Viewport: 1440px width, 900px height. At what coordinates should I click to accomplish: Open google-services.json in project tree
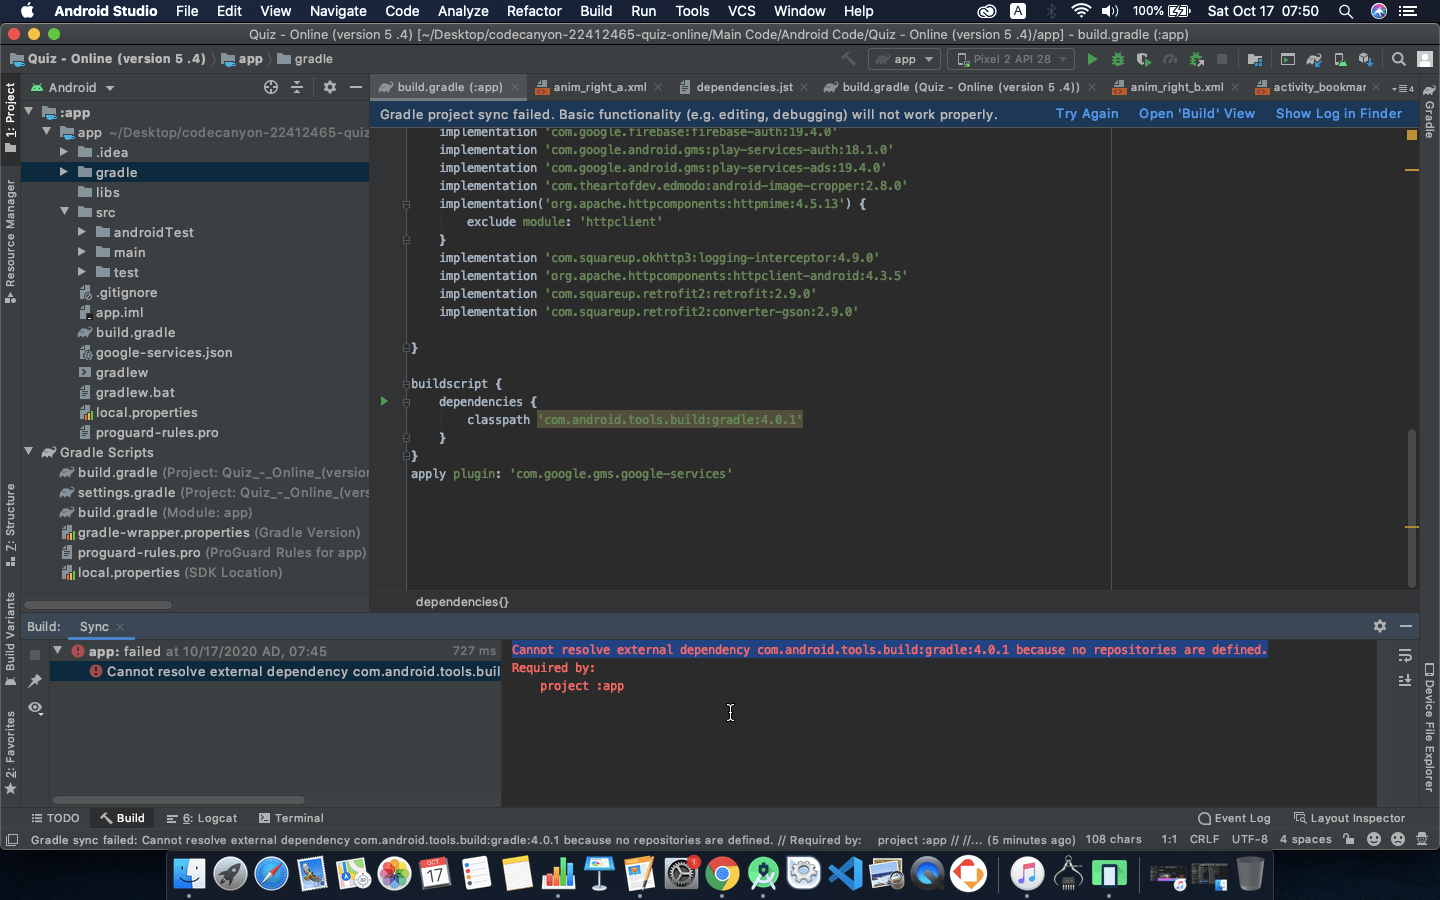tap(163, 352)
